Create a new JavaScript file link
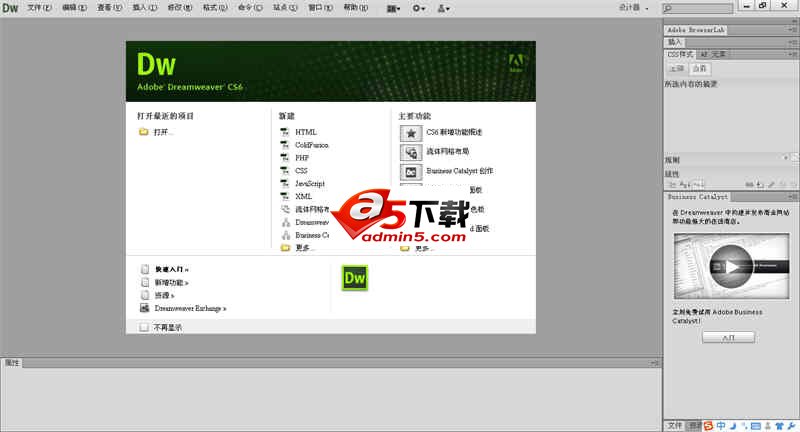800x432 pixels. pyautogui.click(x=310, y=184)
